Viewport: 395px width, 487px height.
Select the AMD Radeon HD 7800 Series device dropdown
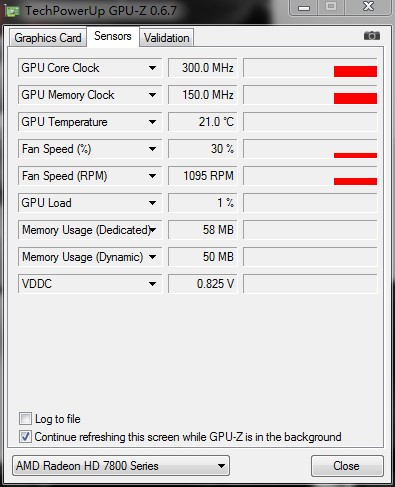pos(121,465)
